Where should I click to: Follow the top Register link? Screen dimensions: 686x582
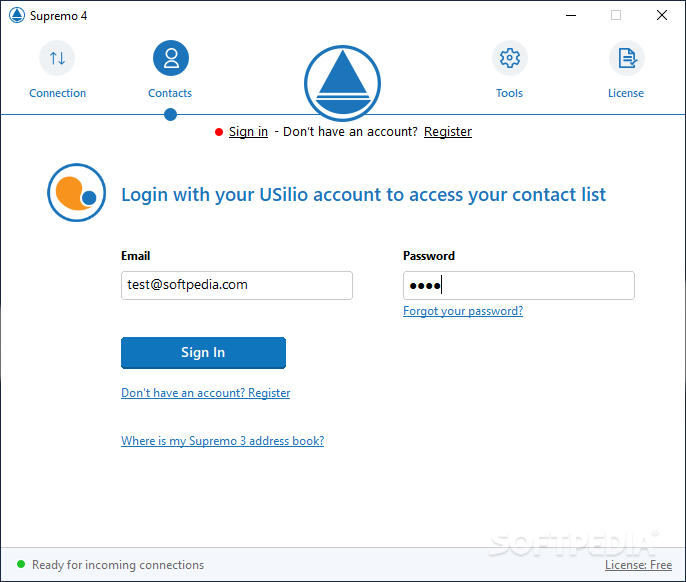pos(448,132)
